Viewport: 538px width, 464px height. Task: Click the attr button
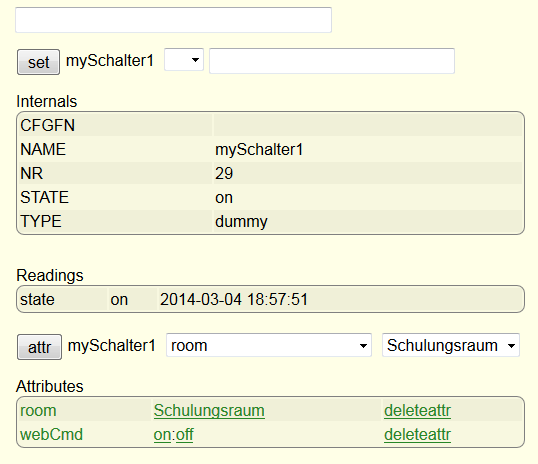(x=39, y=347)
